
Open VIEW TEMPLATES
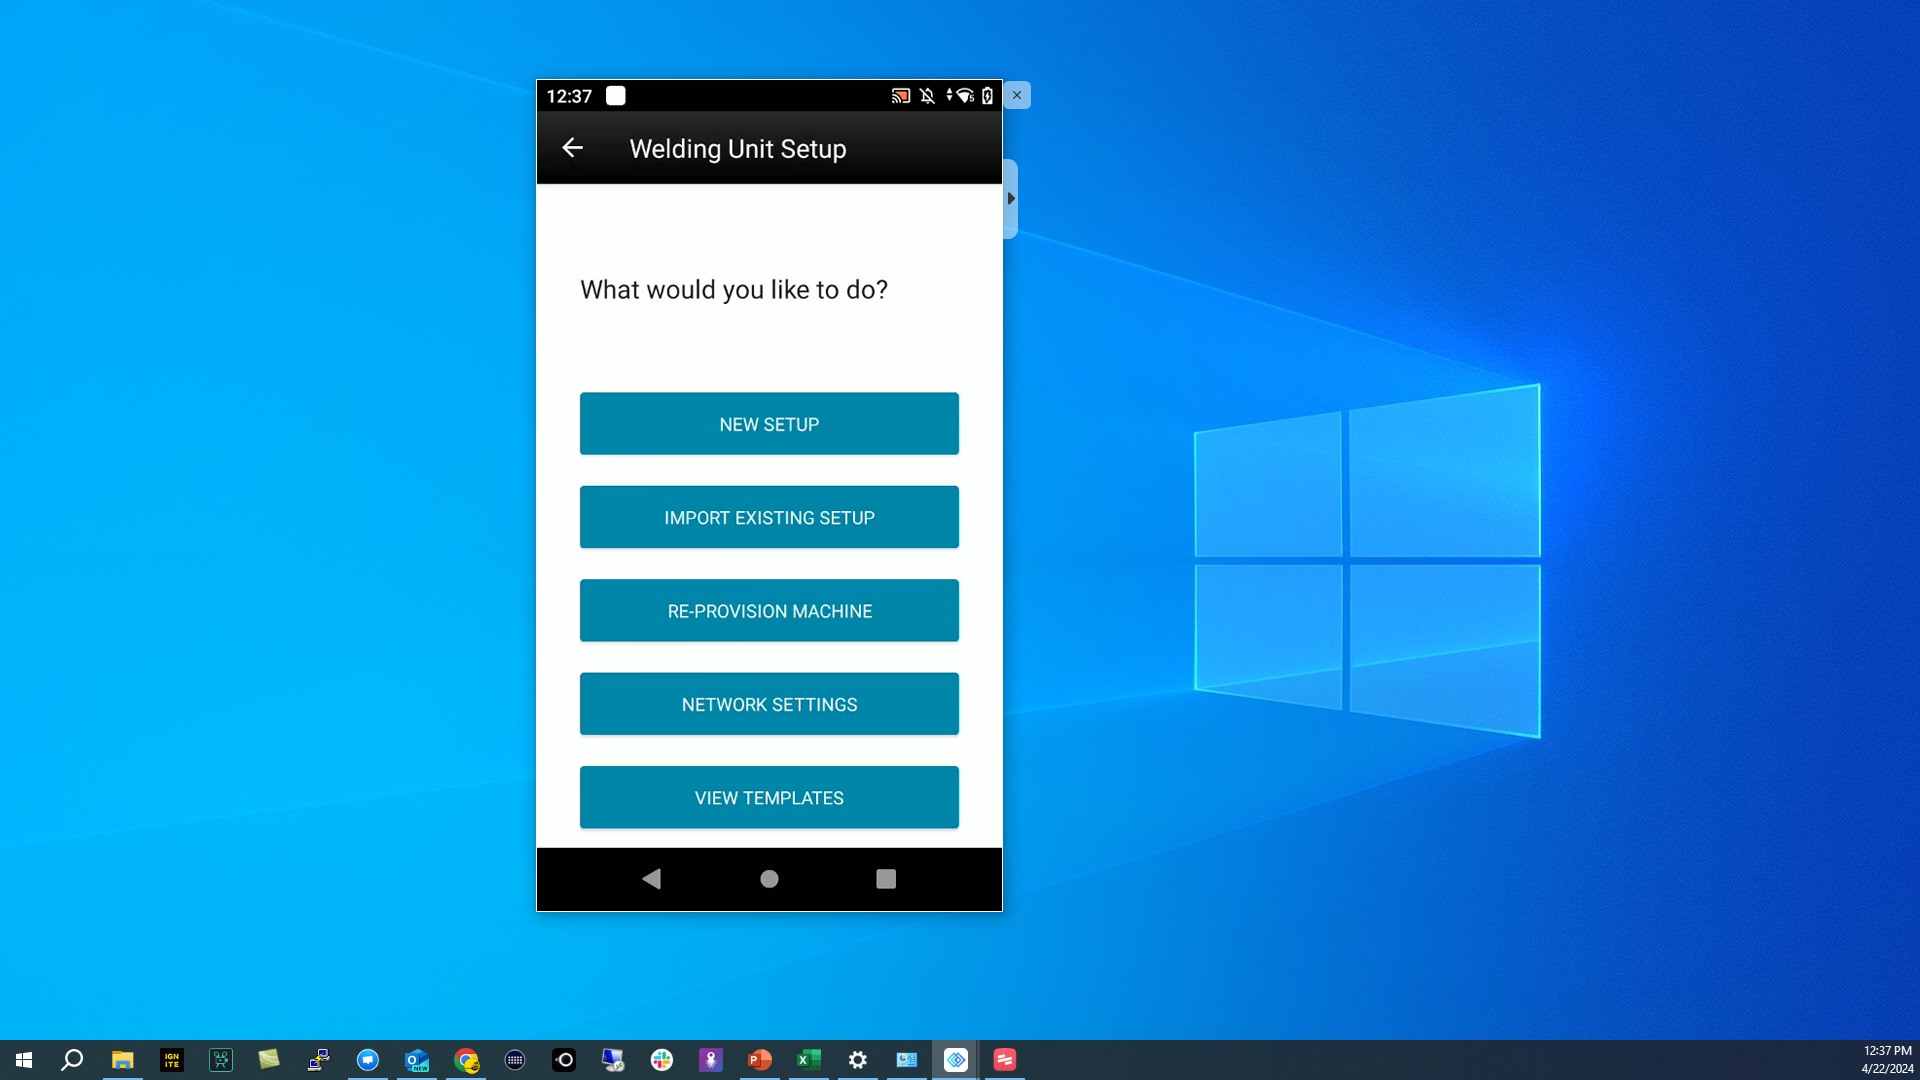(x=769, y=797)
